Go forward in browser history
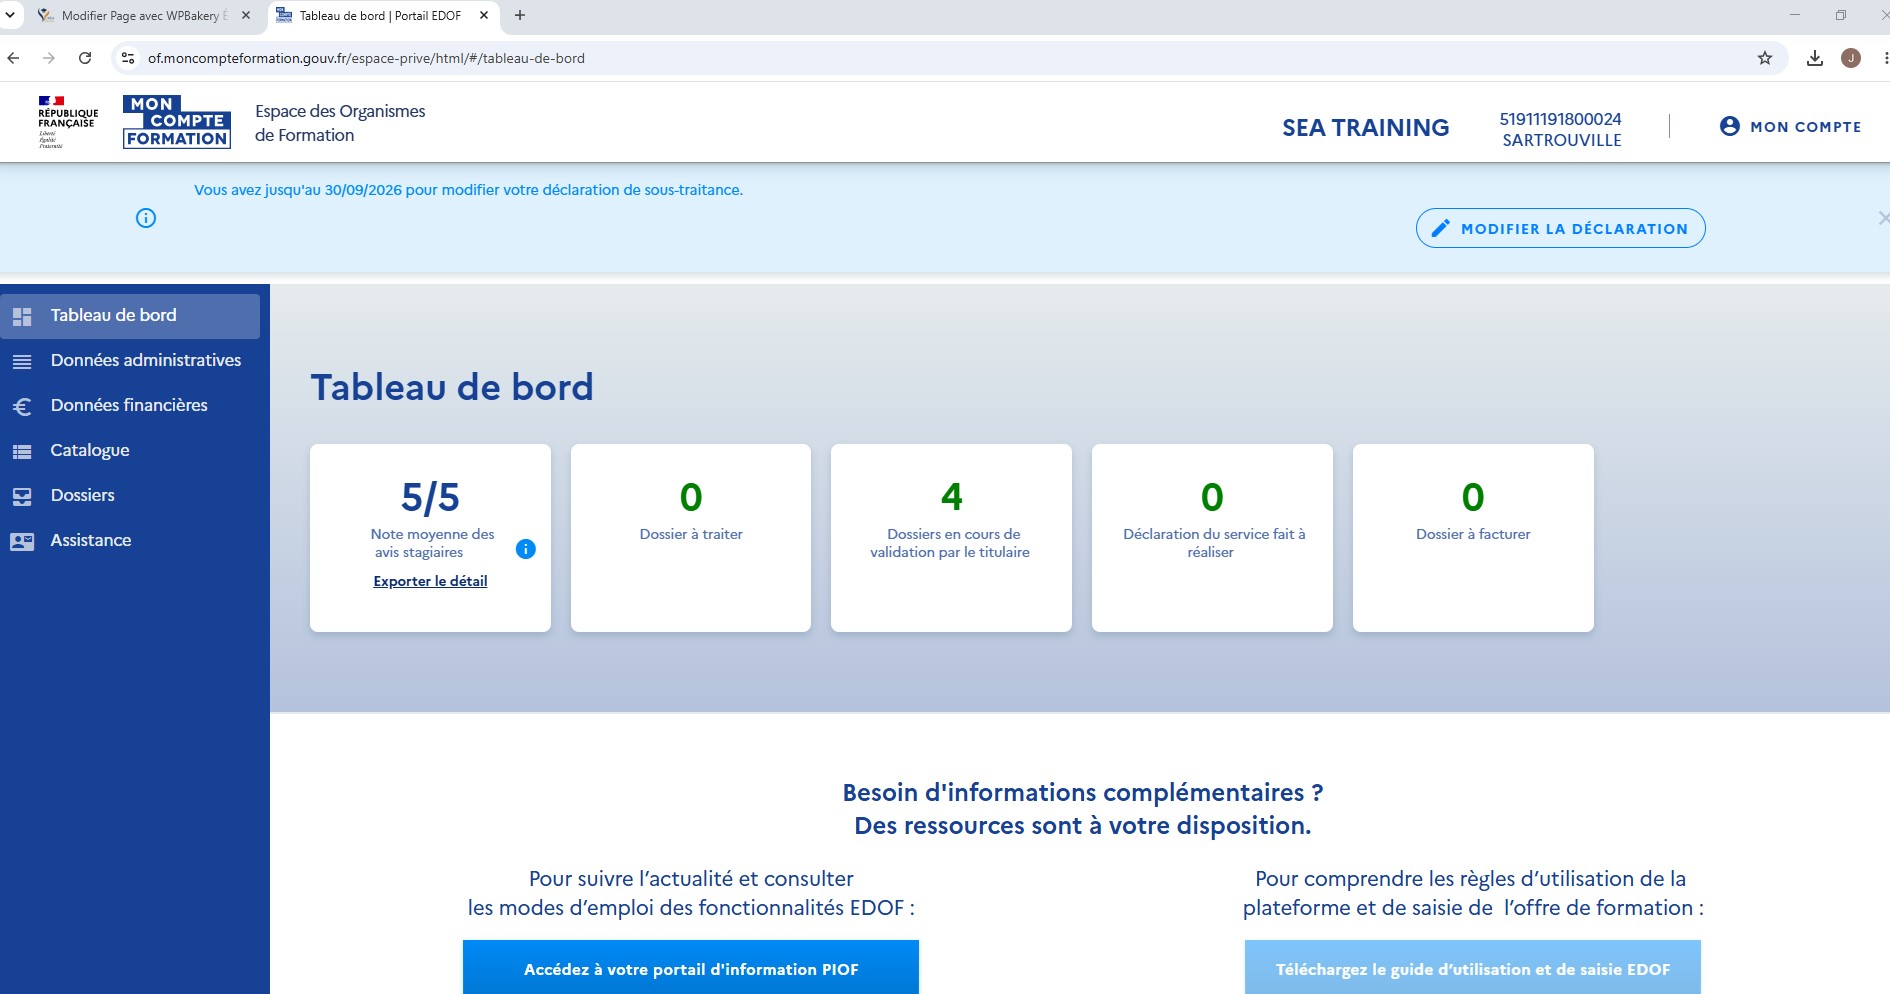 [49, 58]
